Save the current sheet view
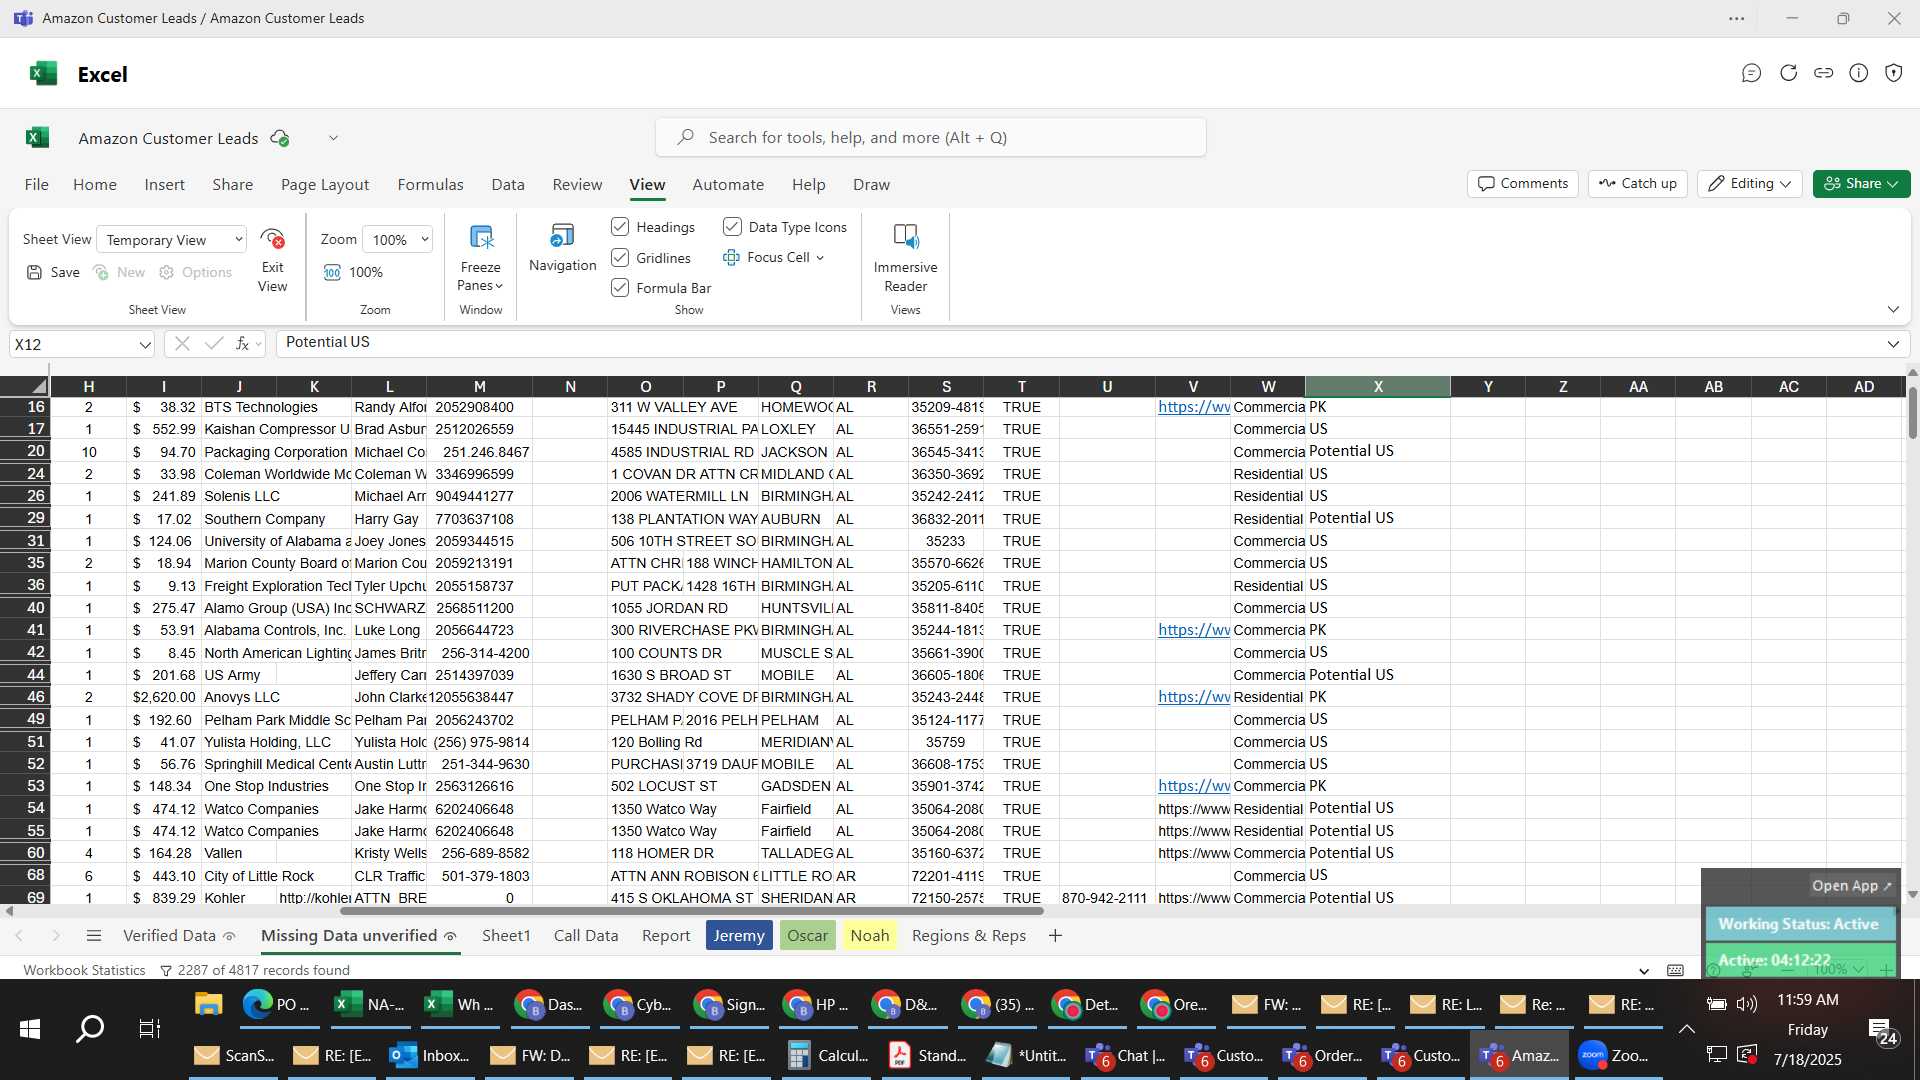 [54, 272]
